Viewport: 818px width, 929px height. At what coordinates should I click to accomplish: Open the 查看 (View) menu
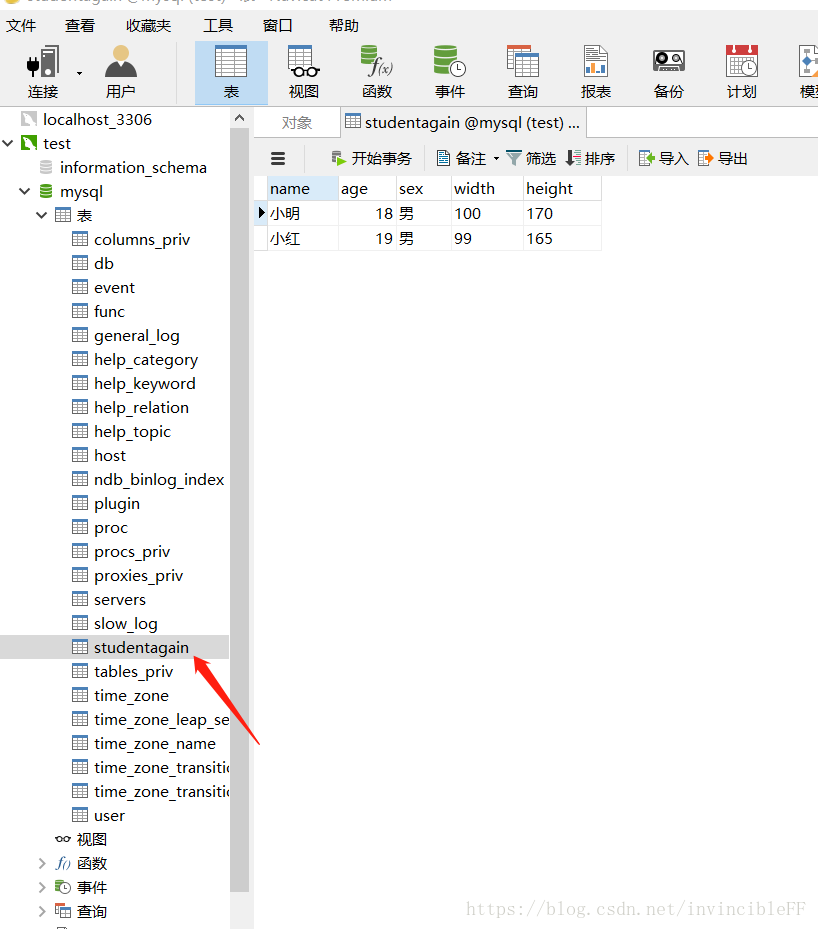pos(80,25)
